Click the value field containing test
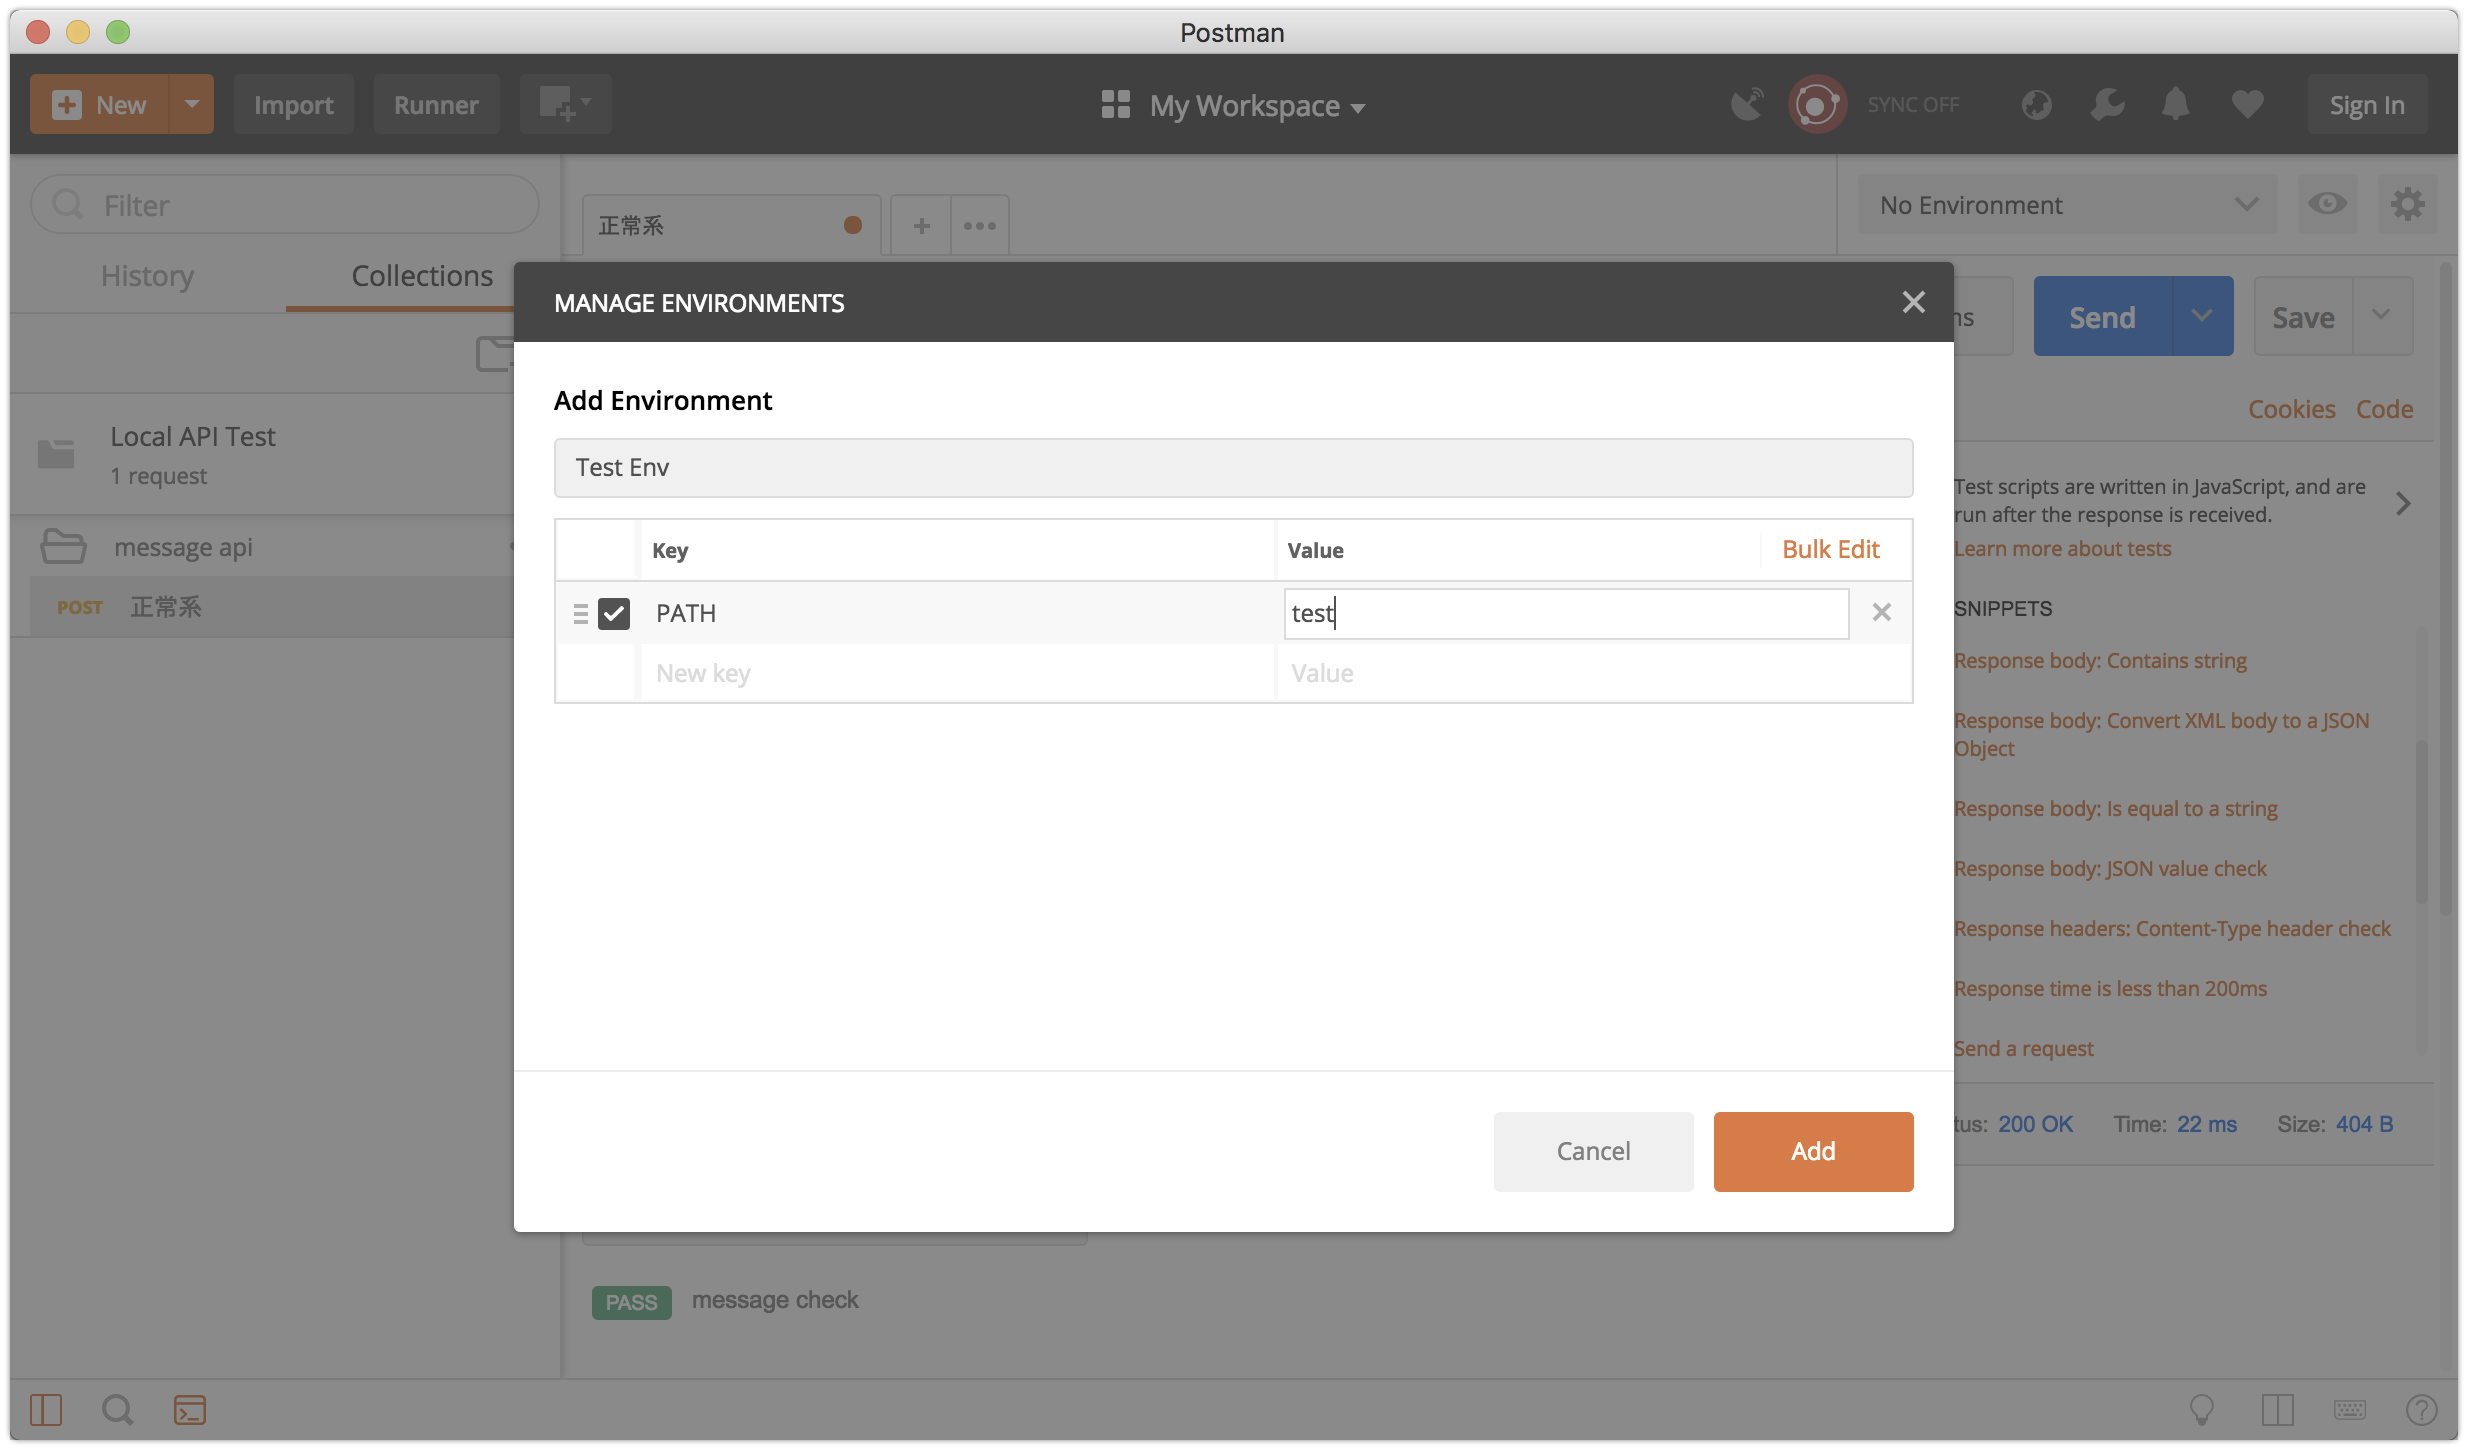Screen dimensions: 2468x1450 click(1566, 613)
